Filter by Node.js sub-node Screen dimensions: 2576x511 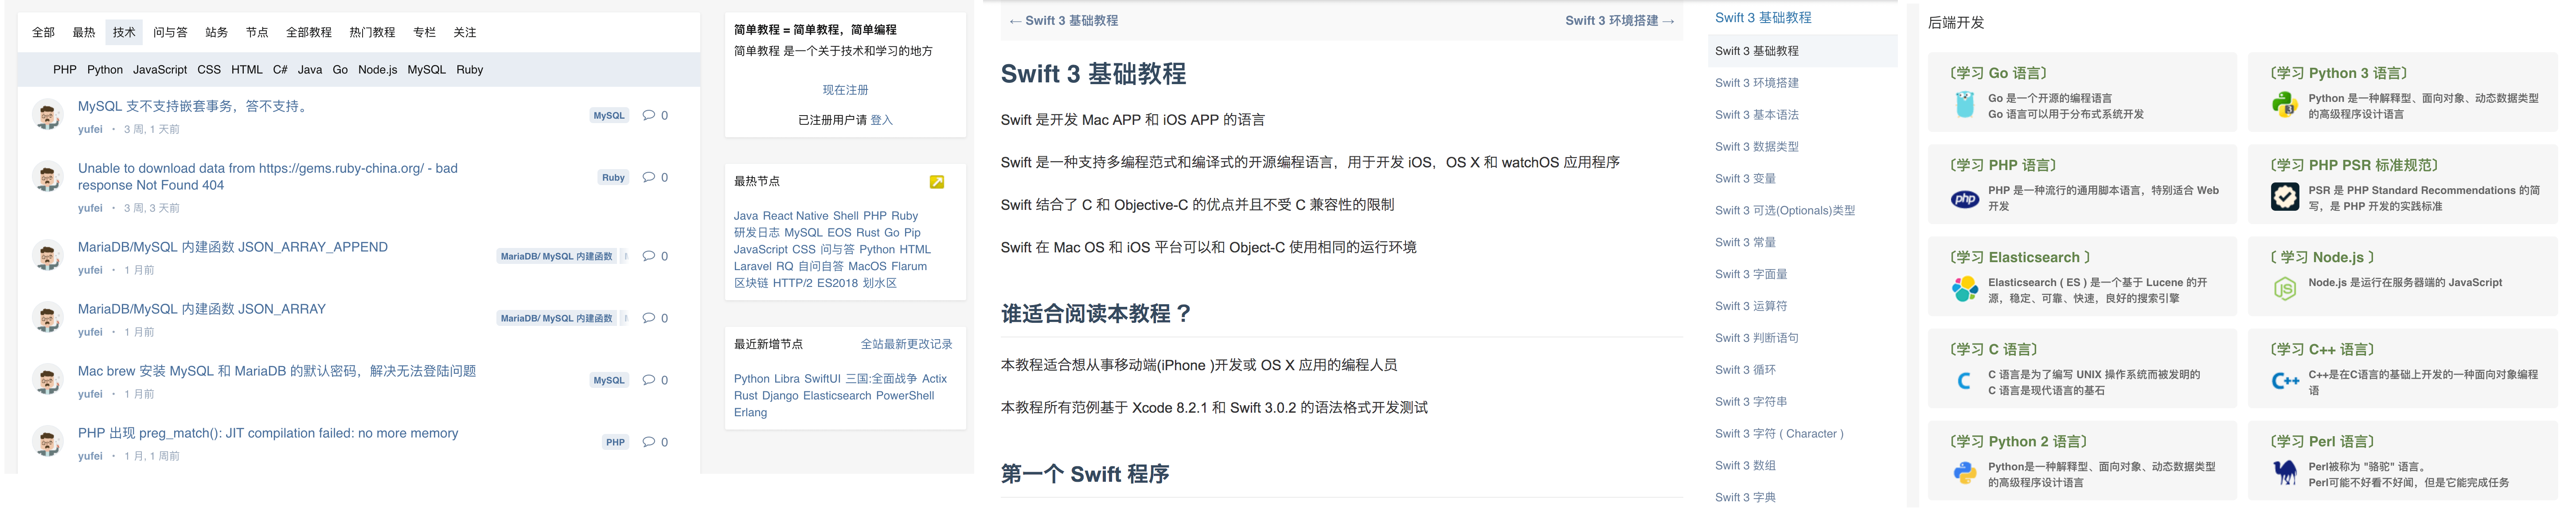point(378,69)
